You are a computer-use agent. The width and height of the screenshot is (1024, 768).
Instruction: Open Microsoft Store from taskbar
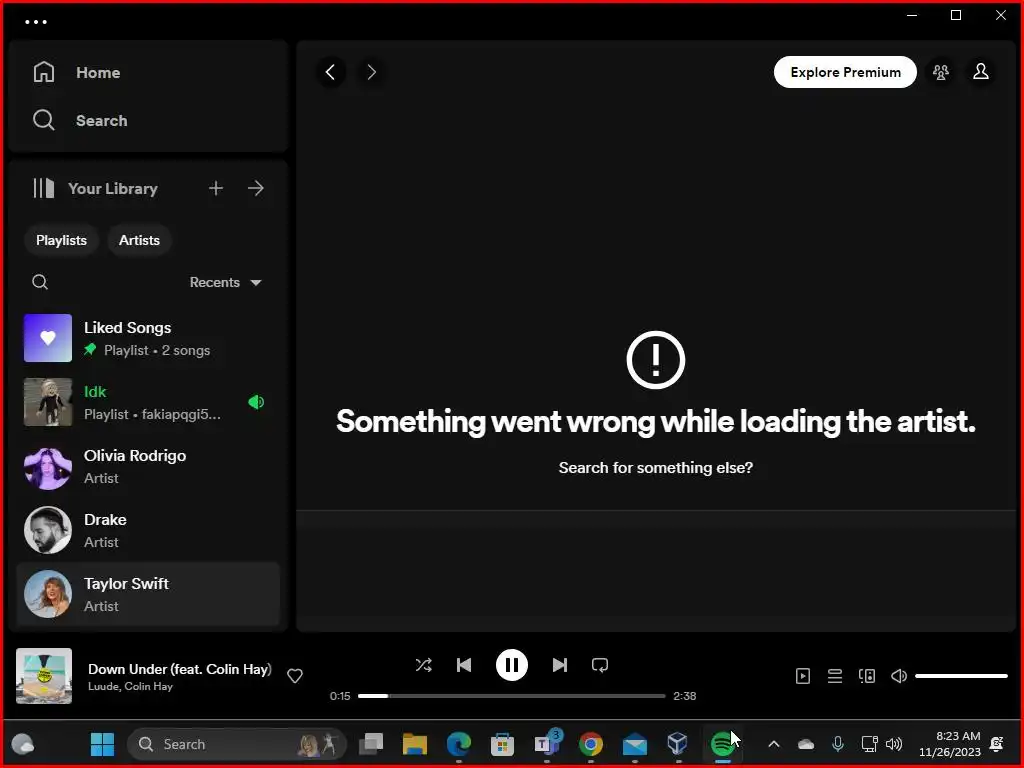502,744
